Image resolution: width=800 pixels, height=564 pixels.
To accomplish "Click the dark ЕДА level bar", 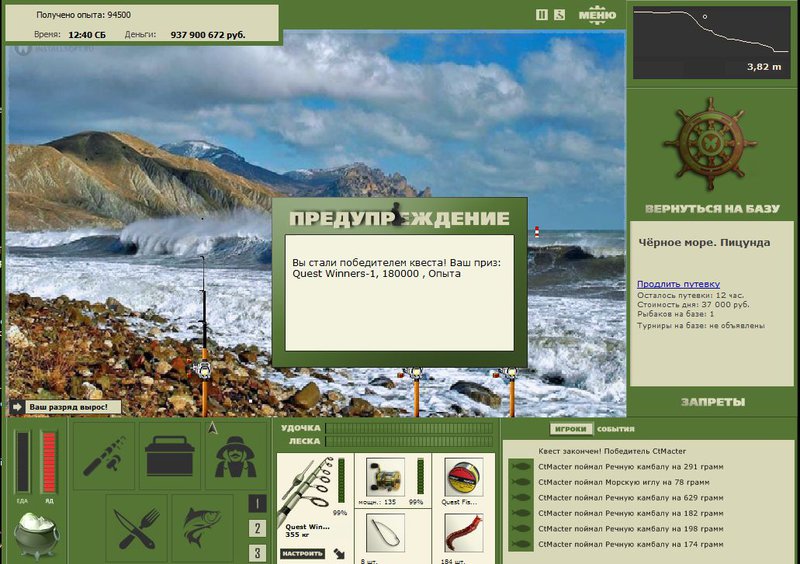I will (22, 462).
